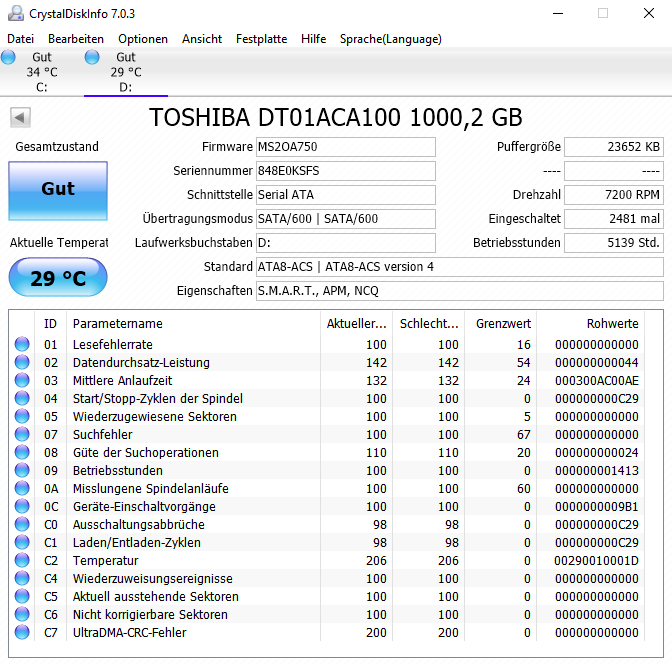Screen dimensions: 672x664
Task: Click status orb of row ID 09 Betriebsstunden
Action: tap(22, 470)
